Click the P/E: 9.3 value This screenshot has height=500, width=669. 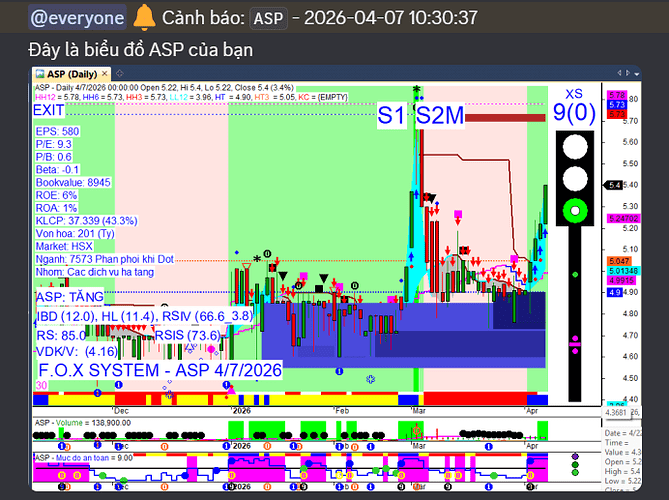coord(53,144)
